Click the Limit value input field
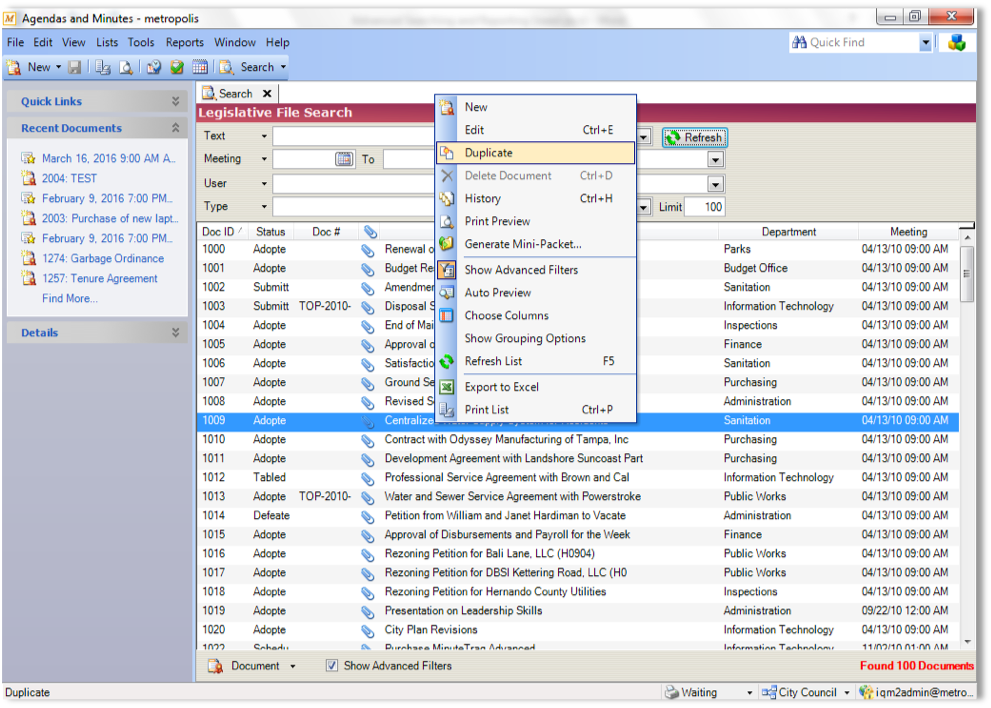 pos(704,207)
